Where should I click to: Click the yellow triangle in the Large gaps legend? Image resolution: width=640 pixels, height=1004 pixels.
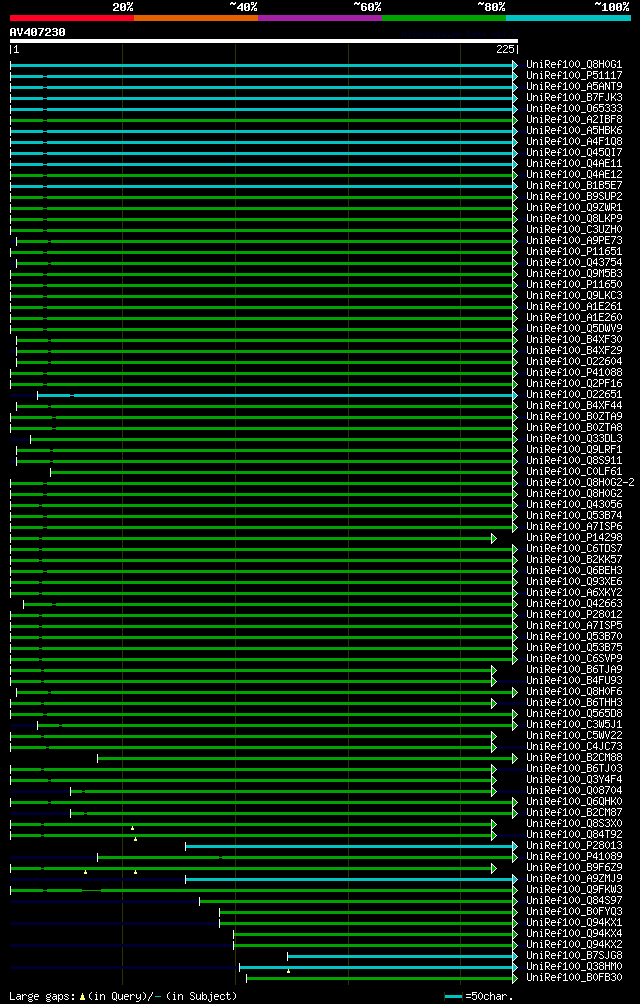point(83,996)
